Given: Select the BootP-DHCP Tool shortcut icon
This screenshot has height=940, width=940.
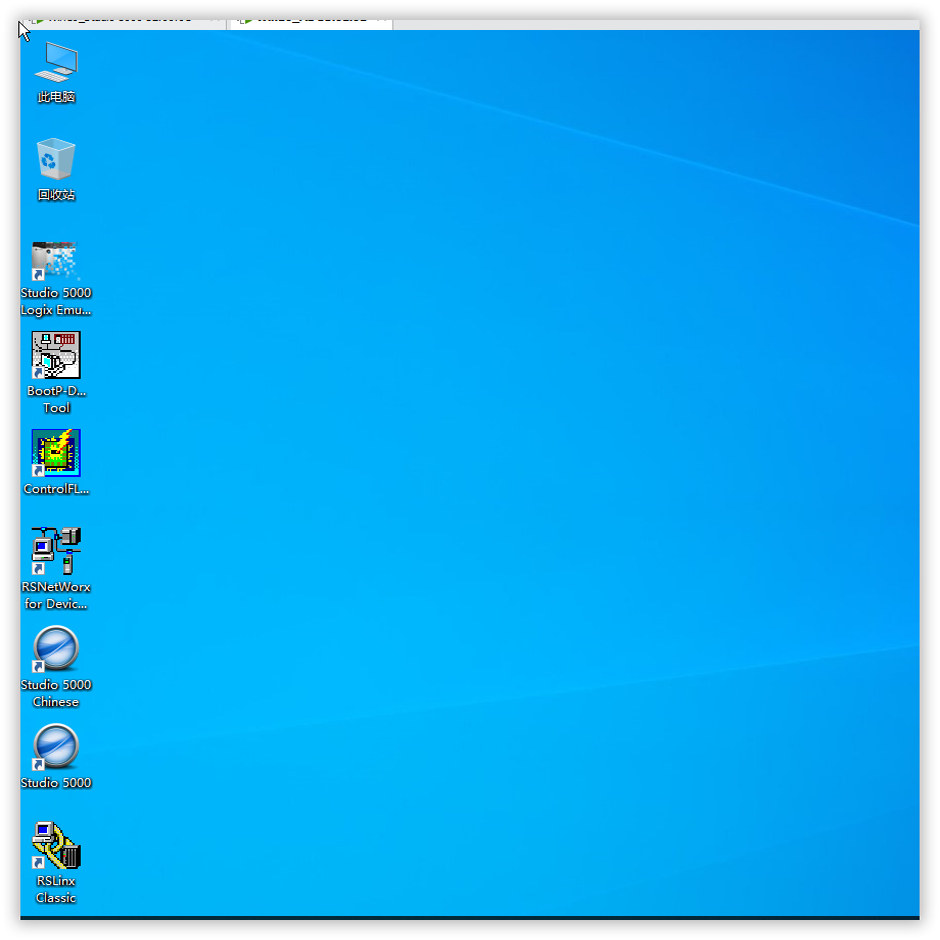Looking at the screenshot, I should tap(56, 355).
